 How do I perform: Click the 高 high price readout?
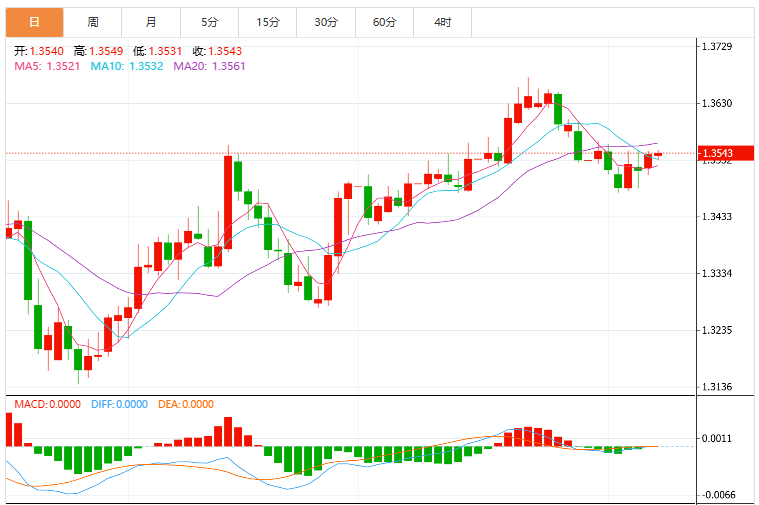[98, 51]
